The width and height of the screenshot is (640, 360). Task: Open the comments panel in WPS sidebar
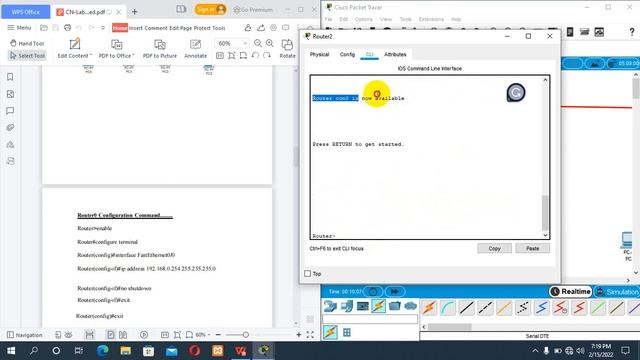pos(10,111)
